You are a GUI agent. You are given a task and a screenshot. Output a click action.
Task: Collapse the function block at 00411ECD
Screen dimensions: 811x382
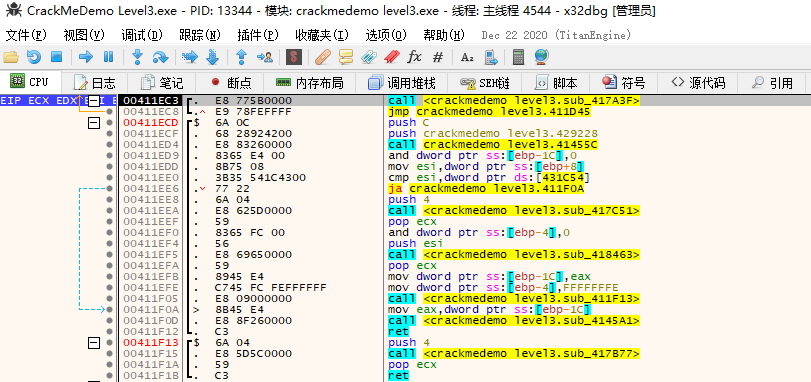[x=94, y=123]
